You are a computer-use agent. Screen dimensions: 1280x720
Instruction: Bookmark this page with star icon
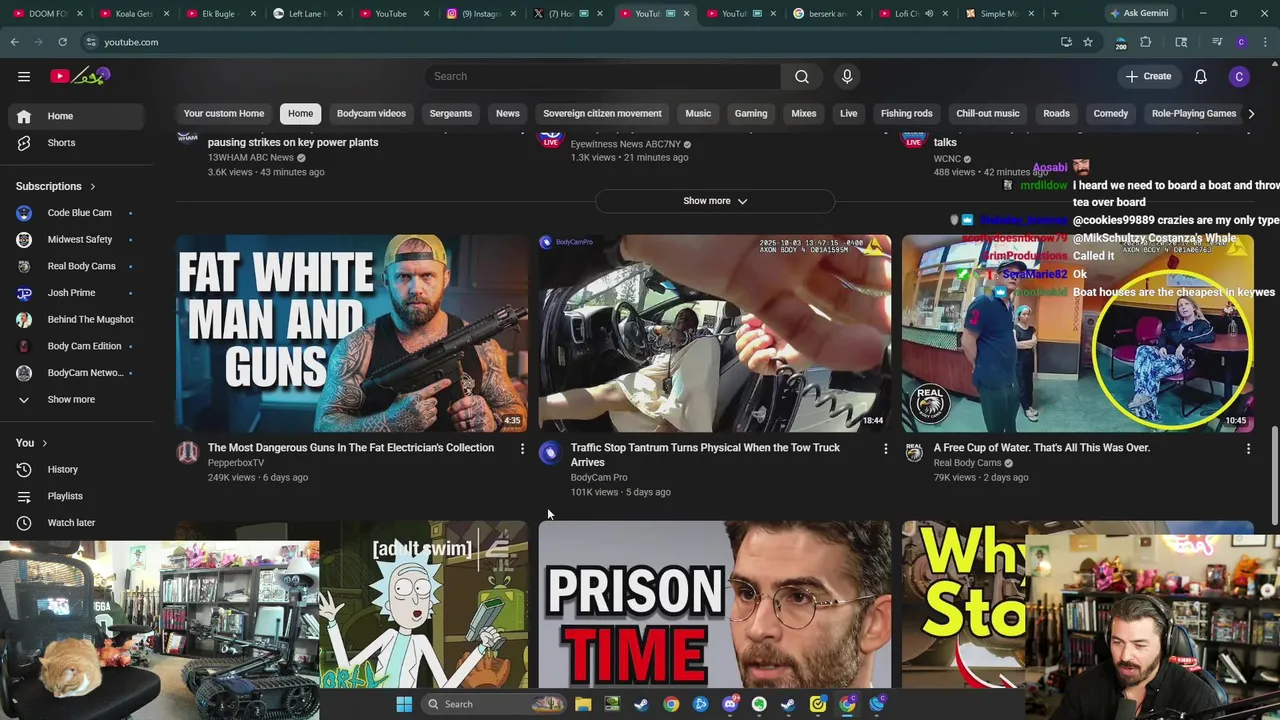(1088, 42)
